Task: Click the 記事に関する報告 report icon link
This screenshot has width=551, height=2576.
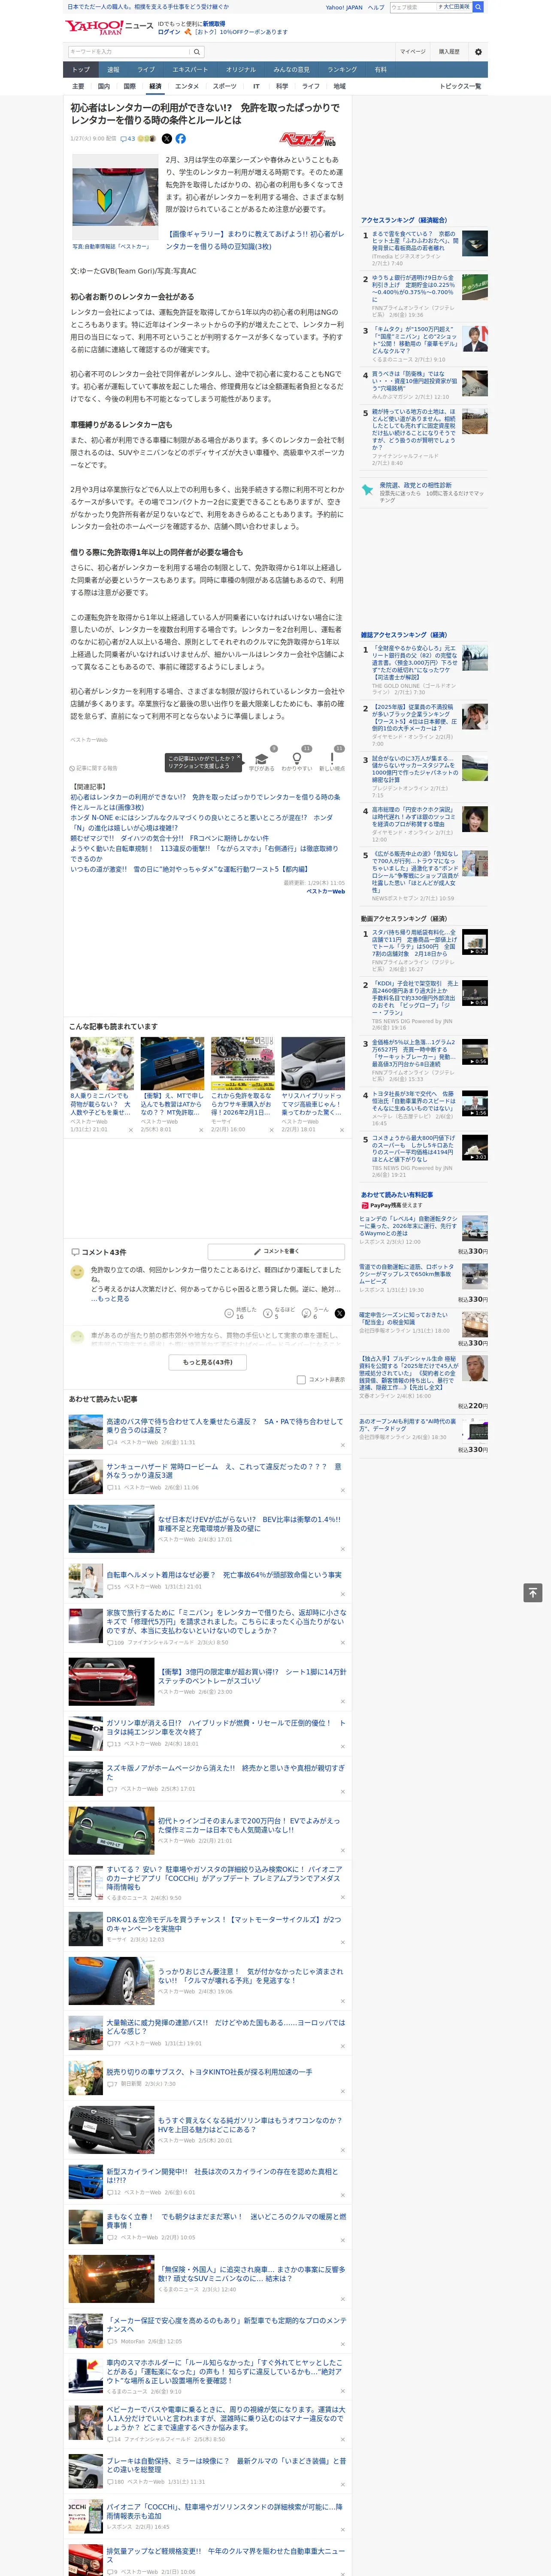Action: (x=93, y=768)
